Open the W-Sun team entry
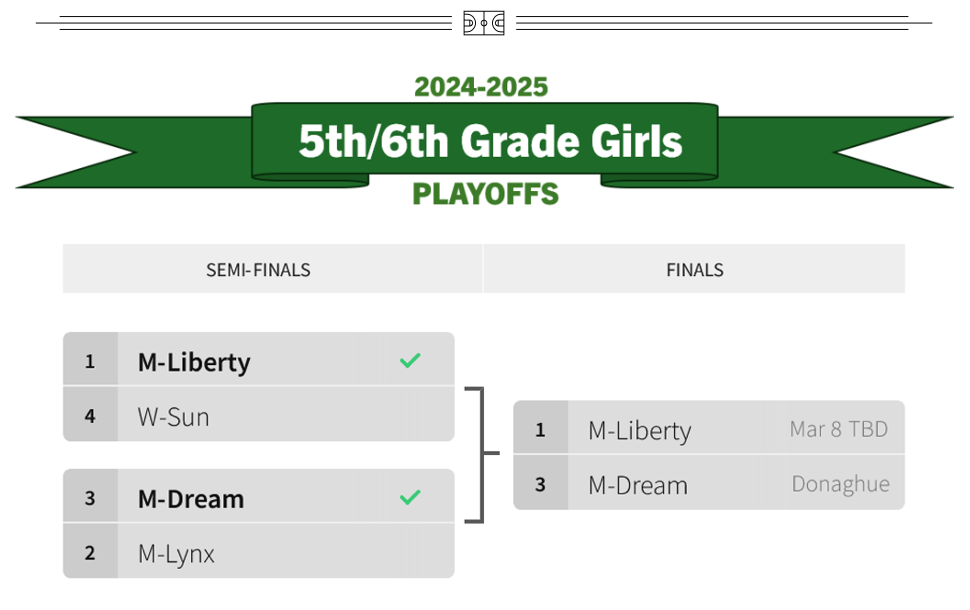970x610 pixels. click(x=174, y=416)
